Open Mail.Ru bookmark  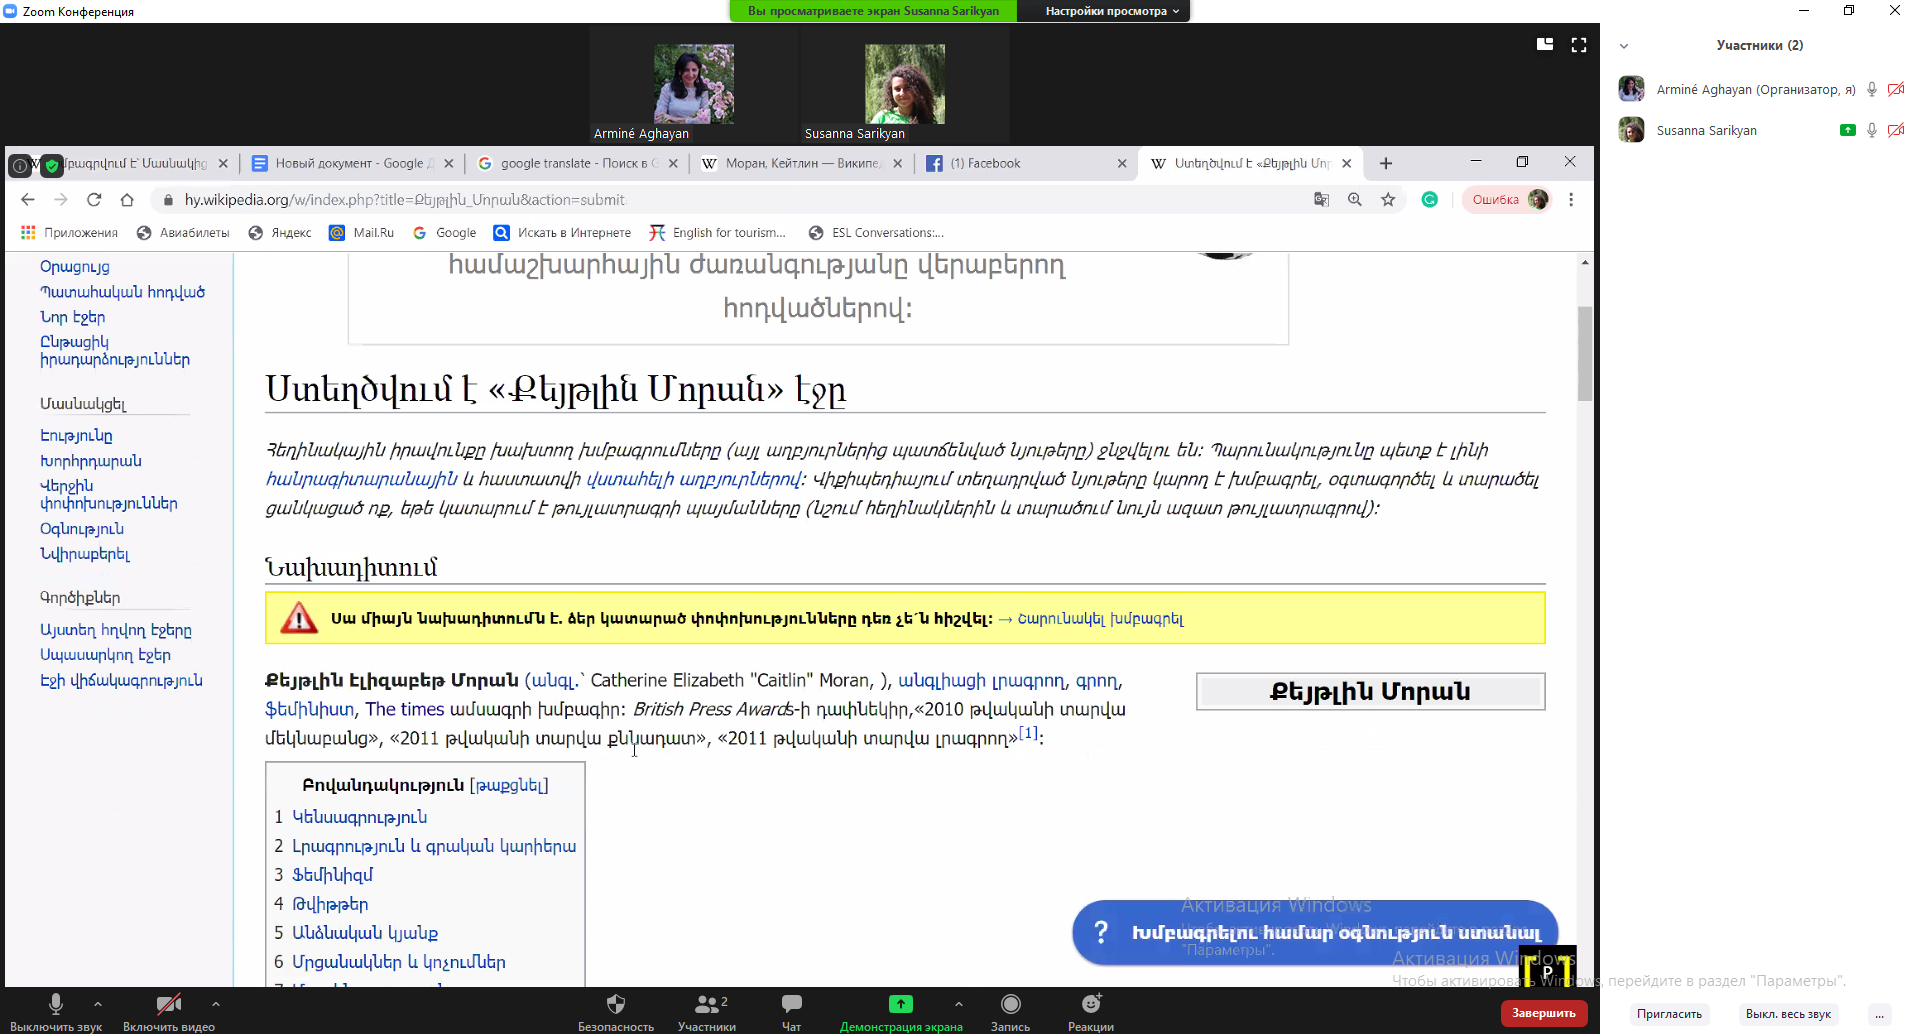[x=362, y=233]
